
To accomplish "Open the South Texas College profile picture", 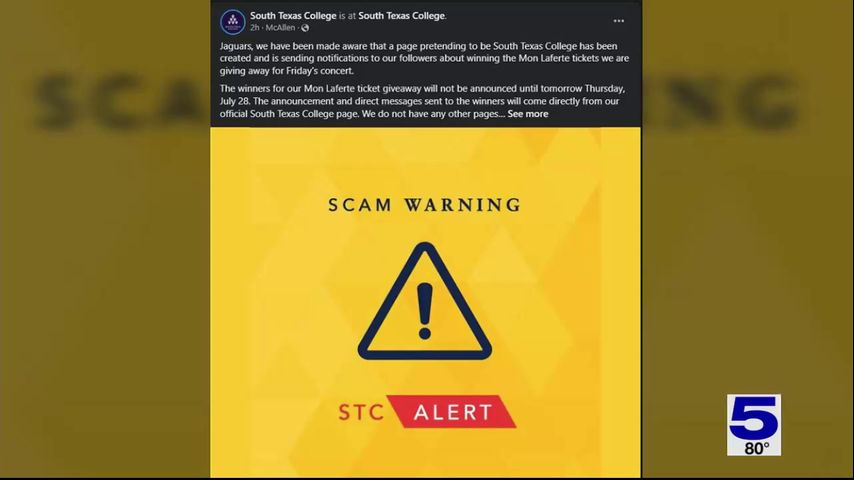I will [x=233, y=22].
